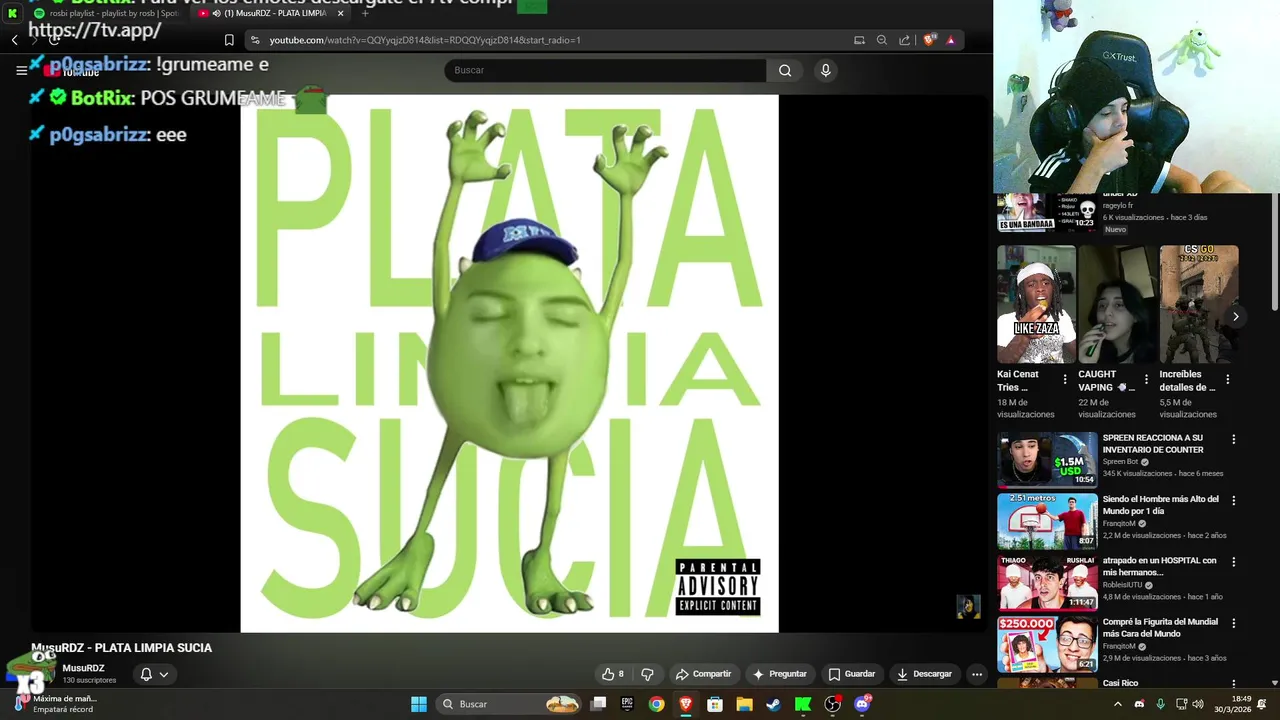Open more actions three-dot menu under video
Screen dimensions: 1280x720
[x=977, y=674]
